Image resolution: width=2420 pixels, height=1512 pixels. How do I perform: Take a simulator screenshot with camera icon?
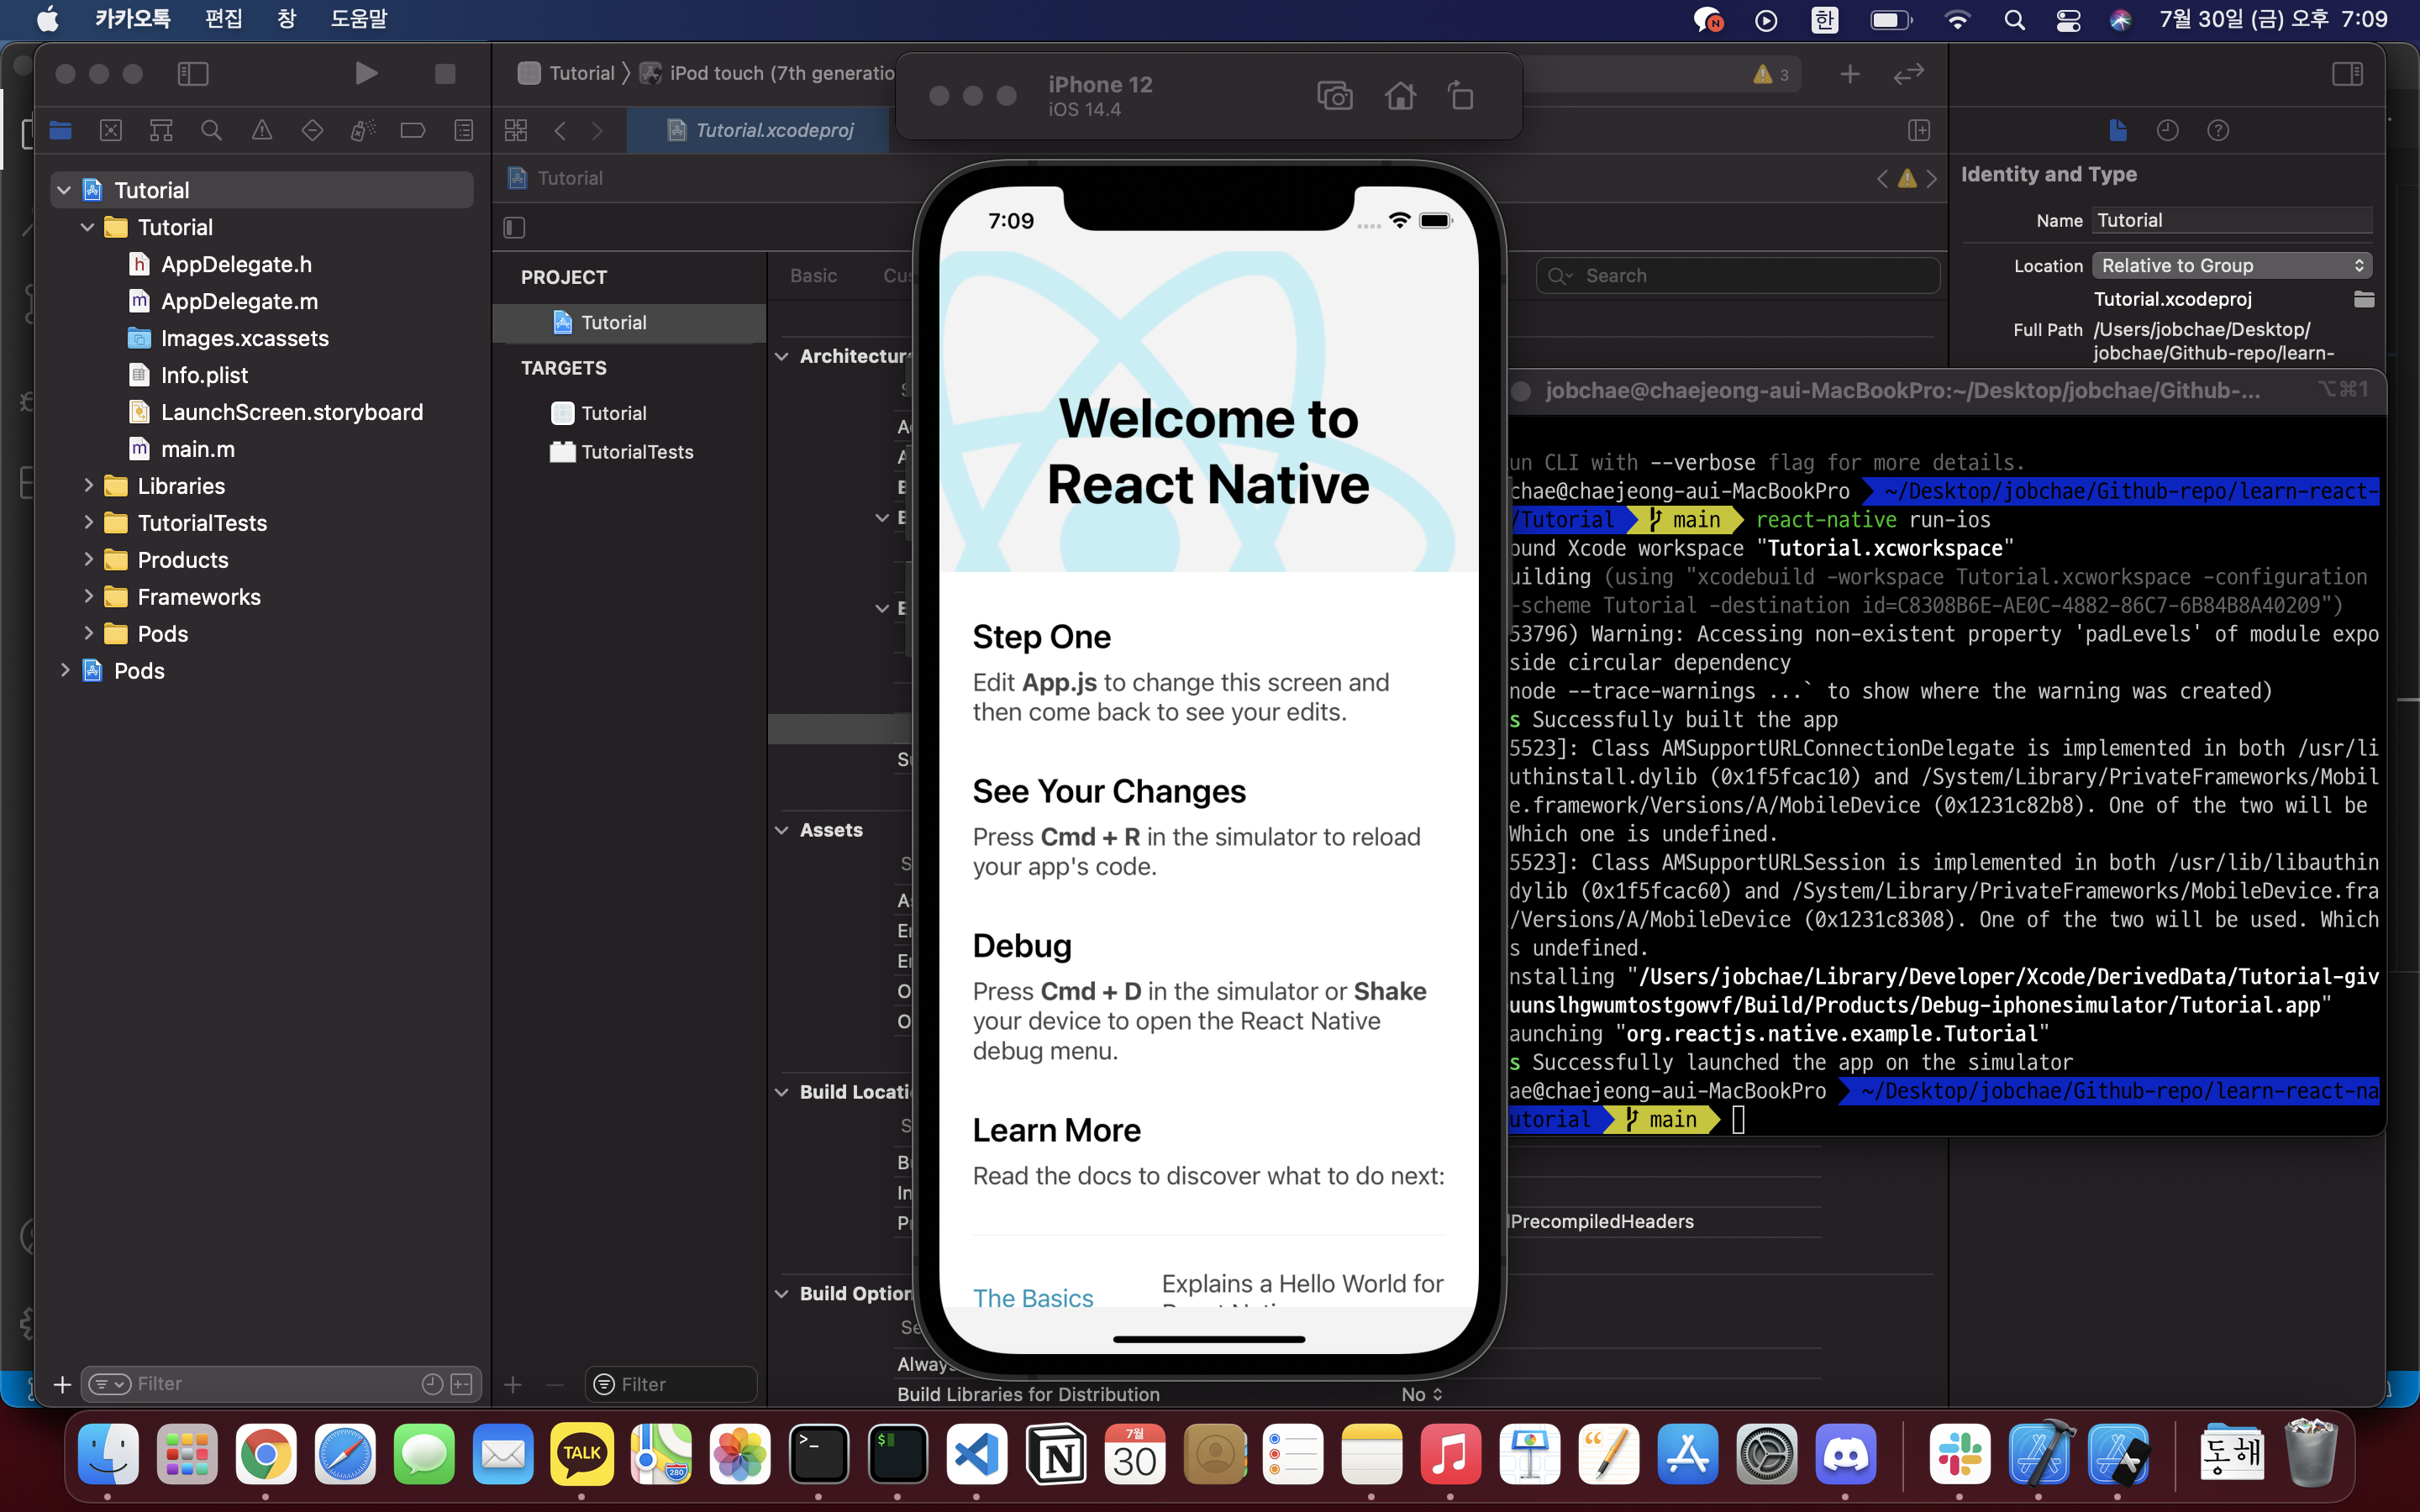[1334, 96]
